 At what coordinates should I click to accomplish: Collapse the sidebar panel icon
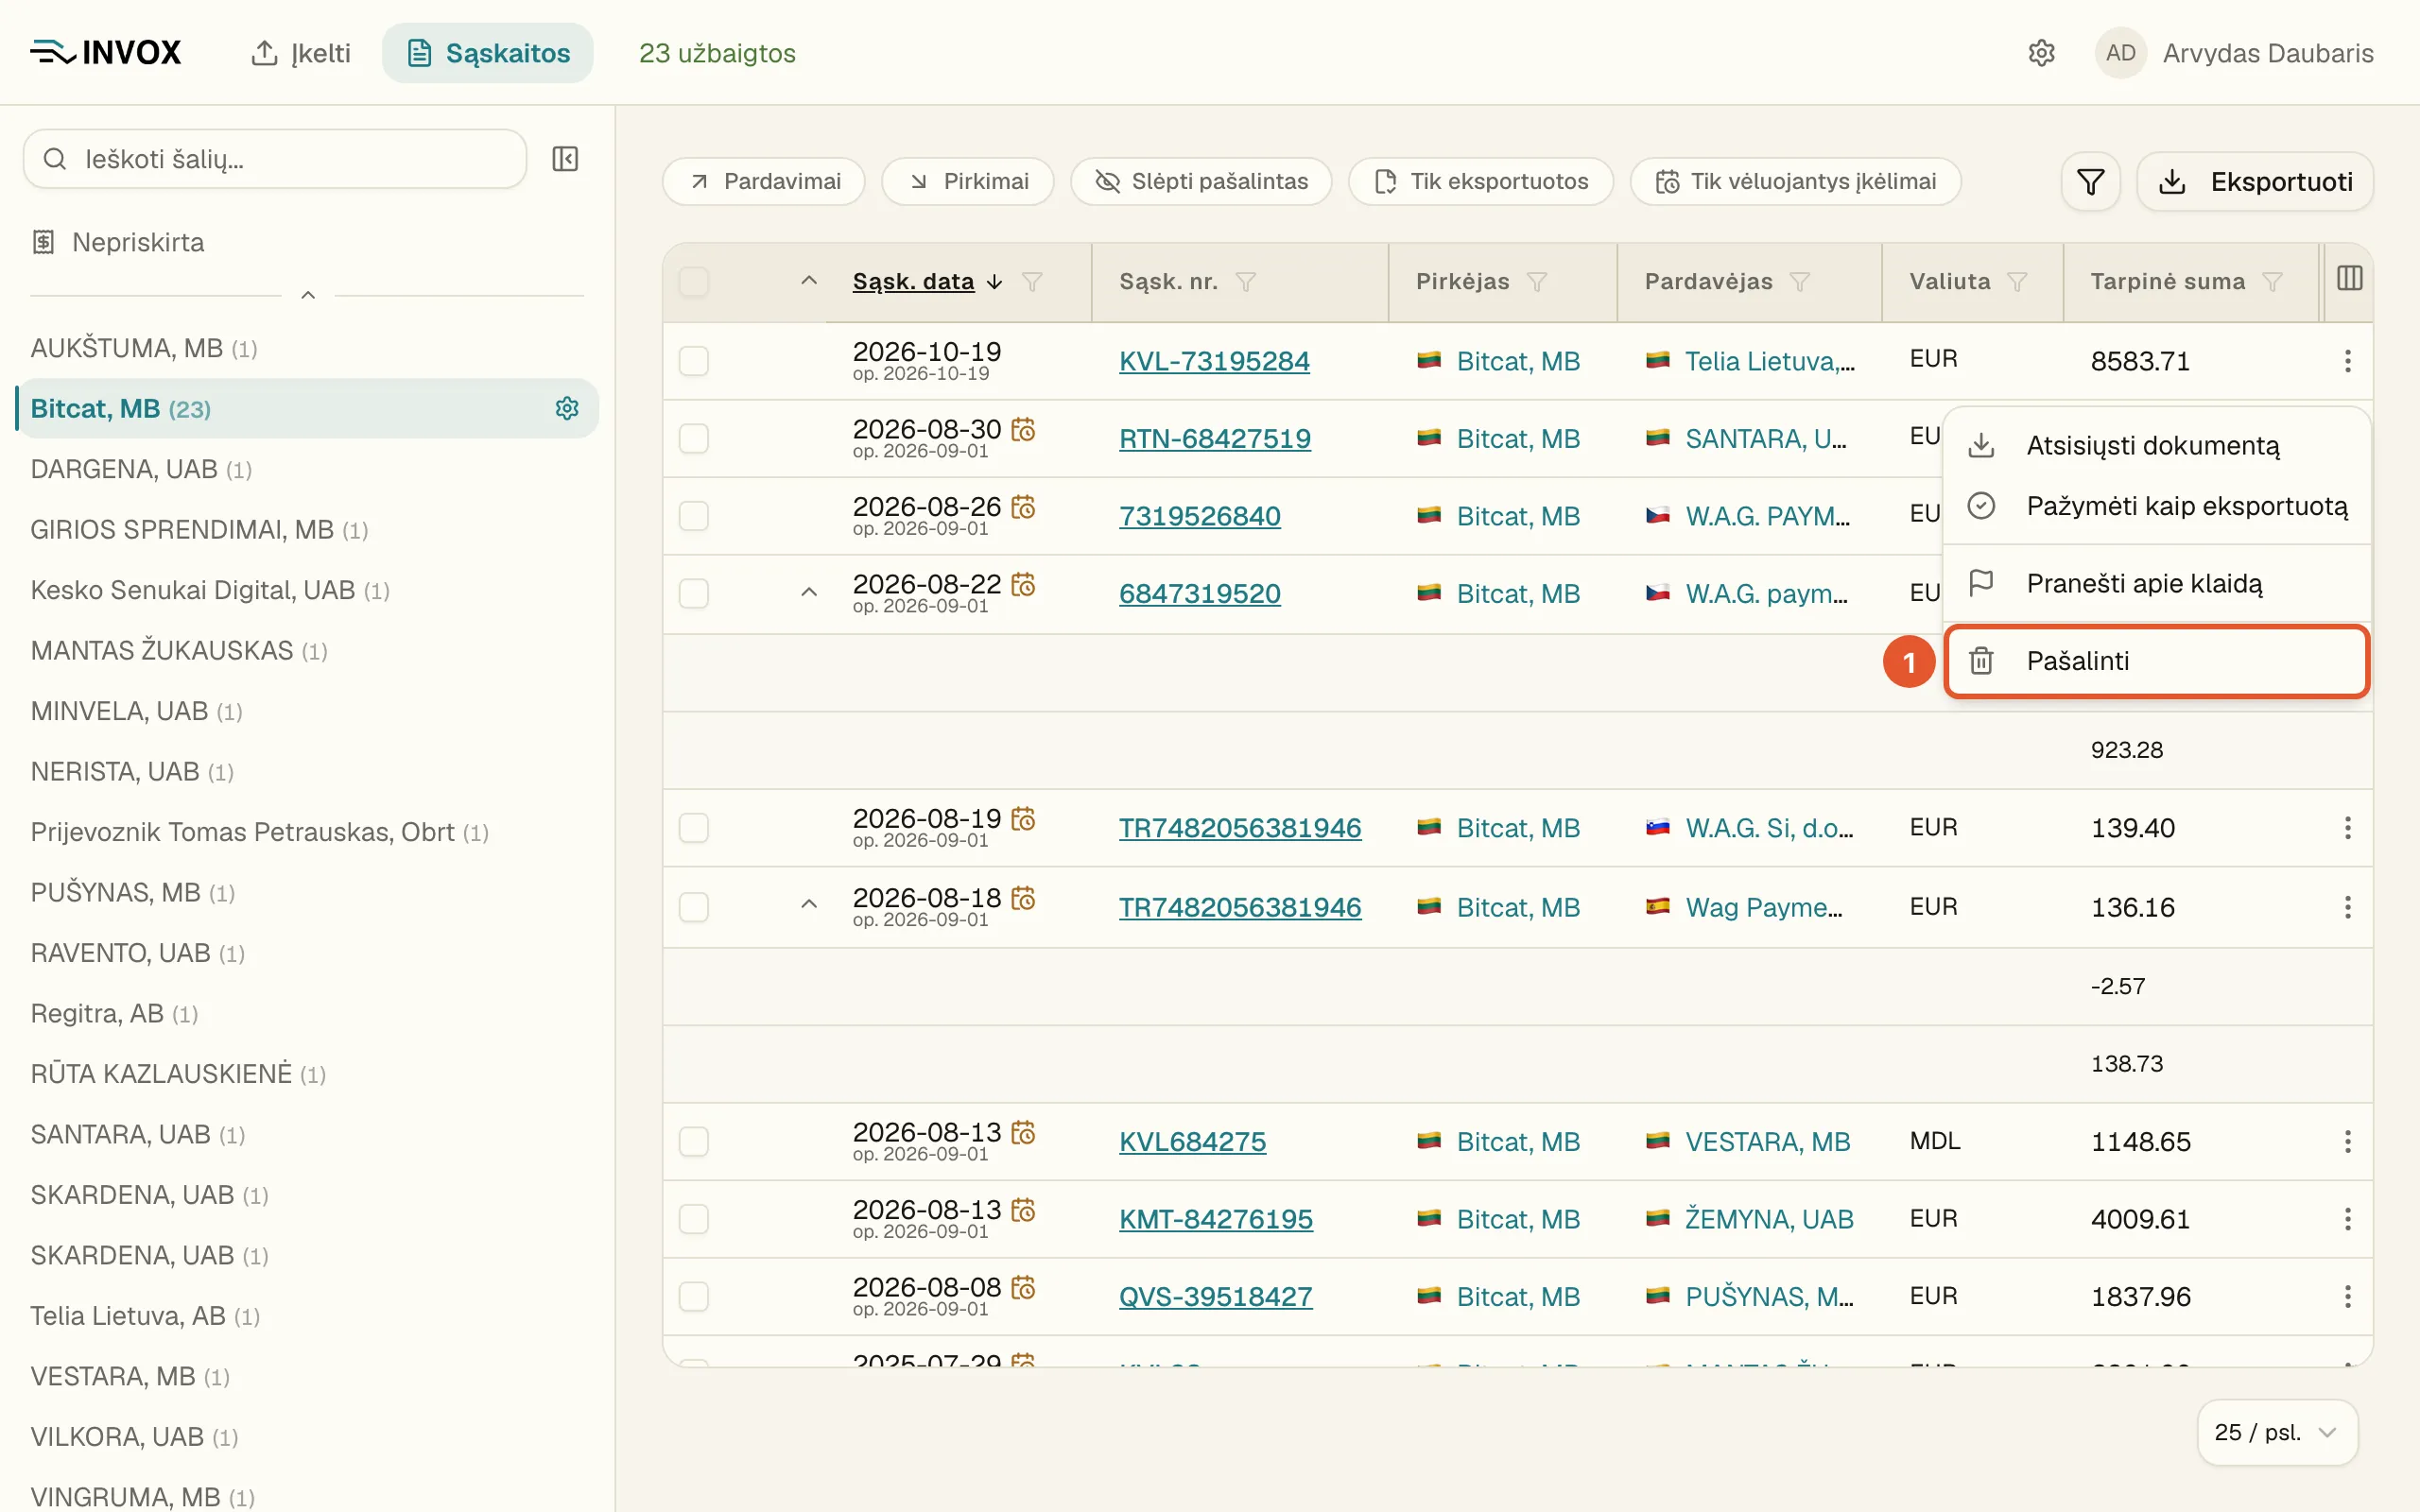pyautogui.click(x=565, y=159)
